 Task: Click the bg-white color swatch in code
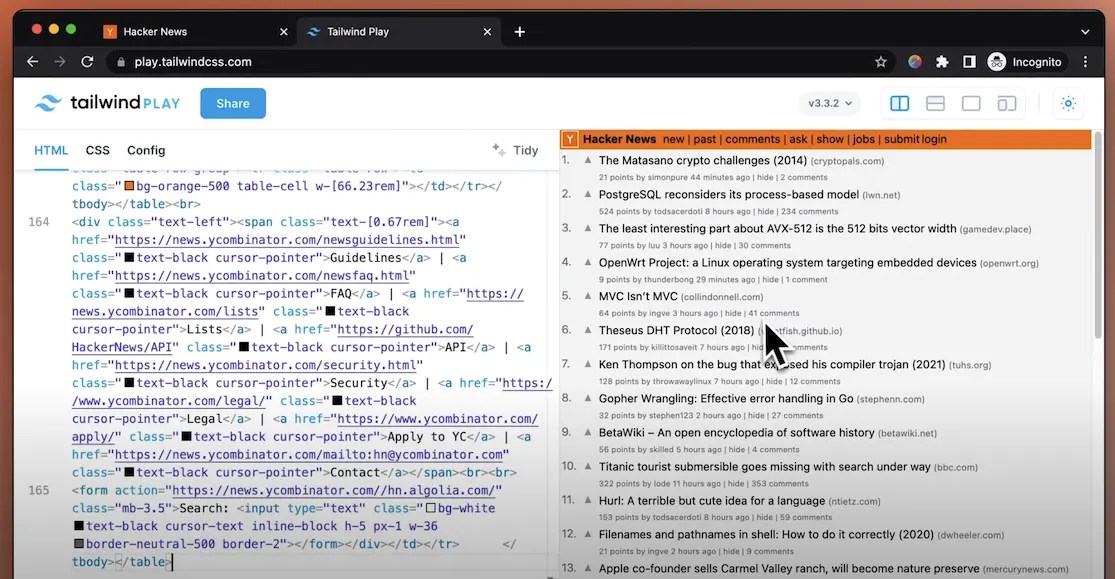coord(430,508)
